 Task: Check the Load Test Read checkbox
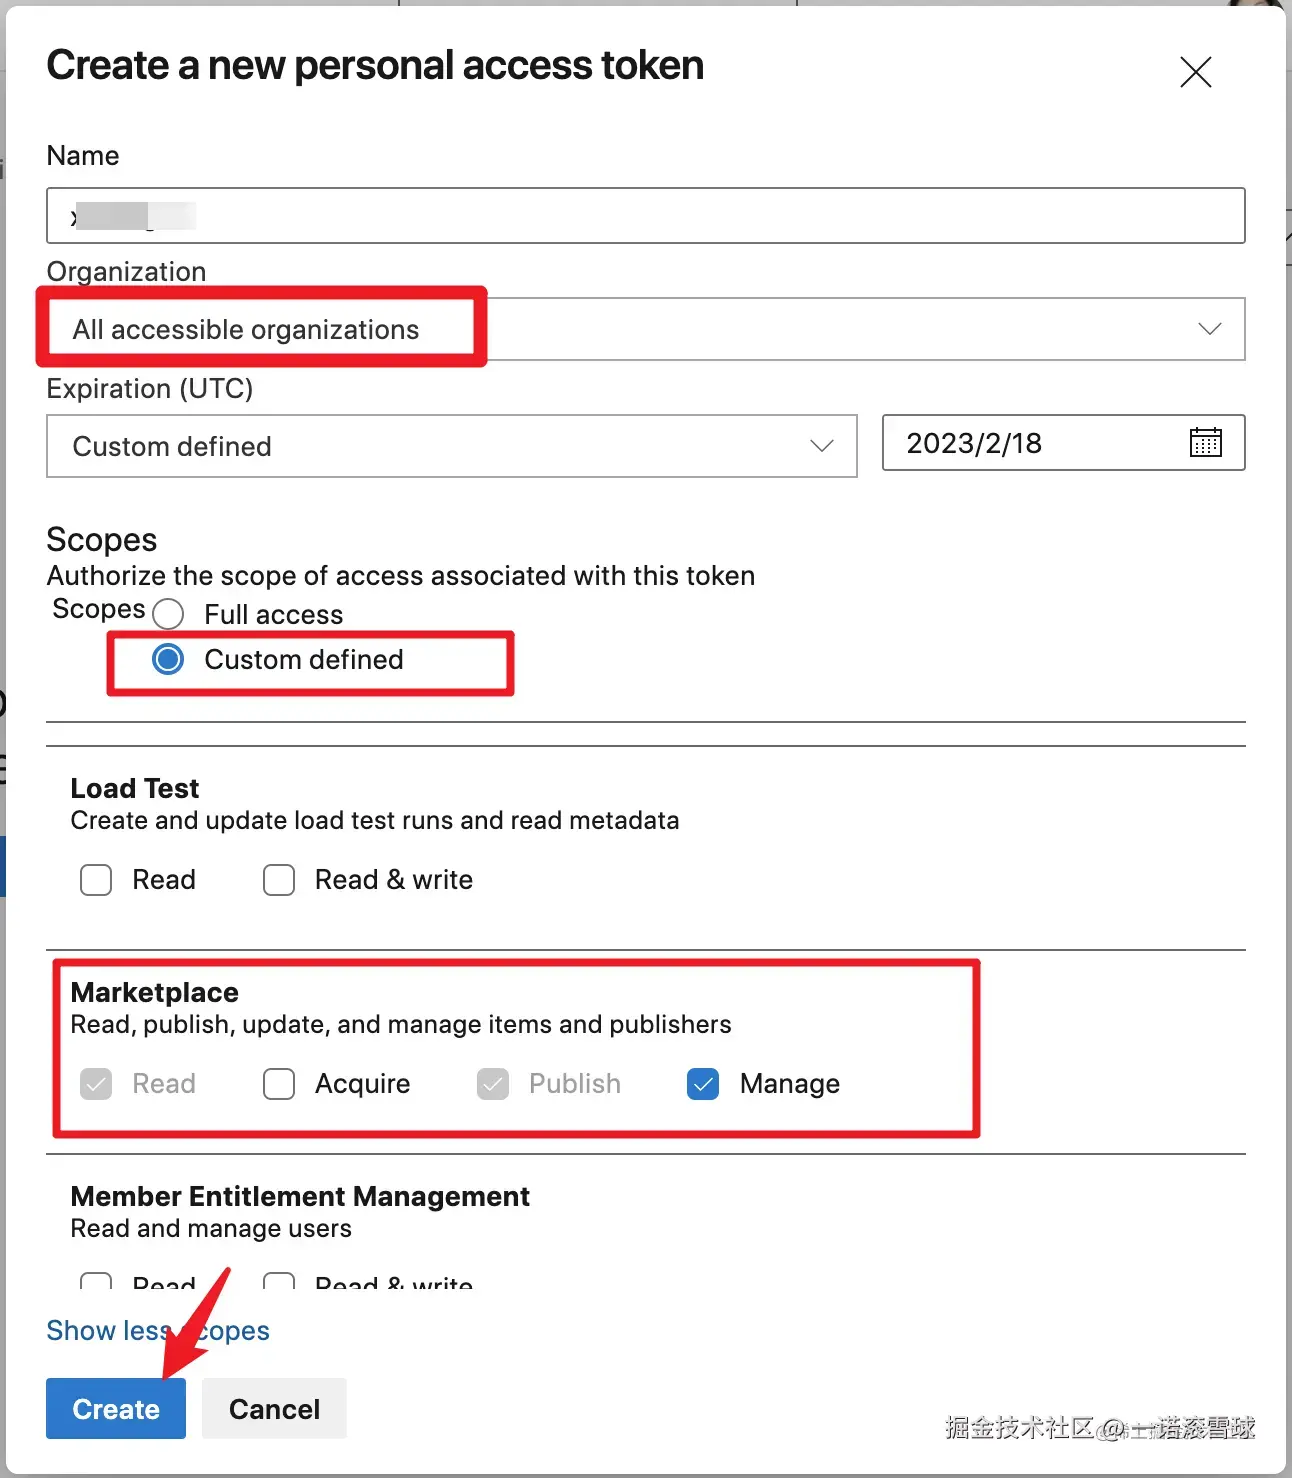[x=96, y=880]
